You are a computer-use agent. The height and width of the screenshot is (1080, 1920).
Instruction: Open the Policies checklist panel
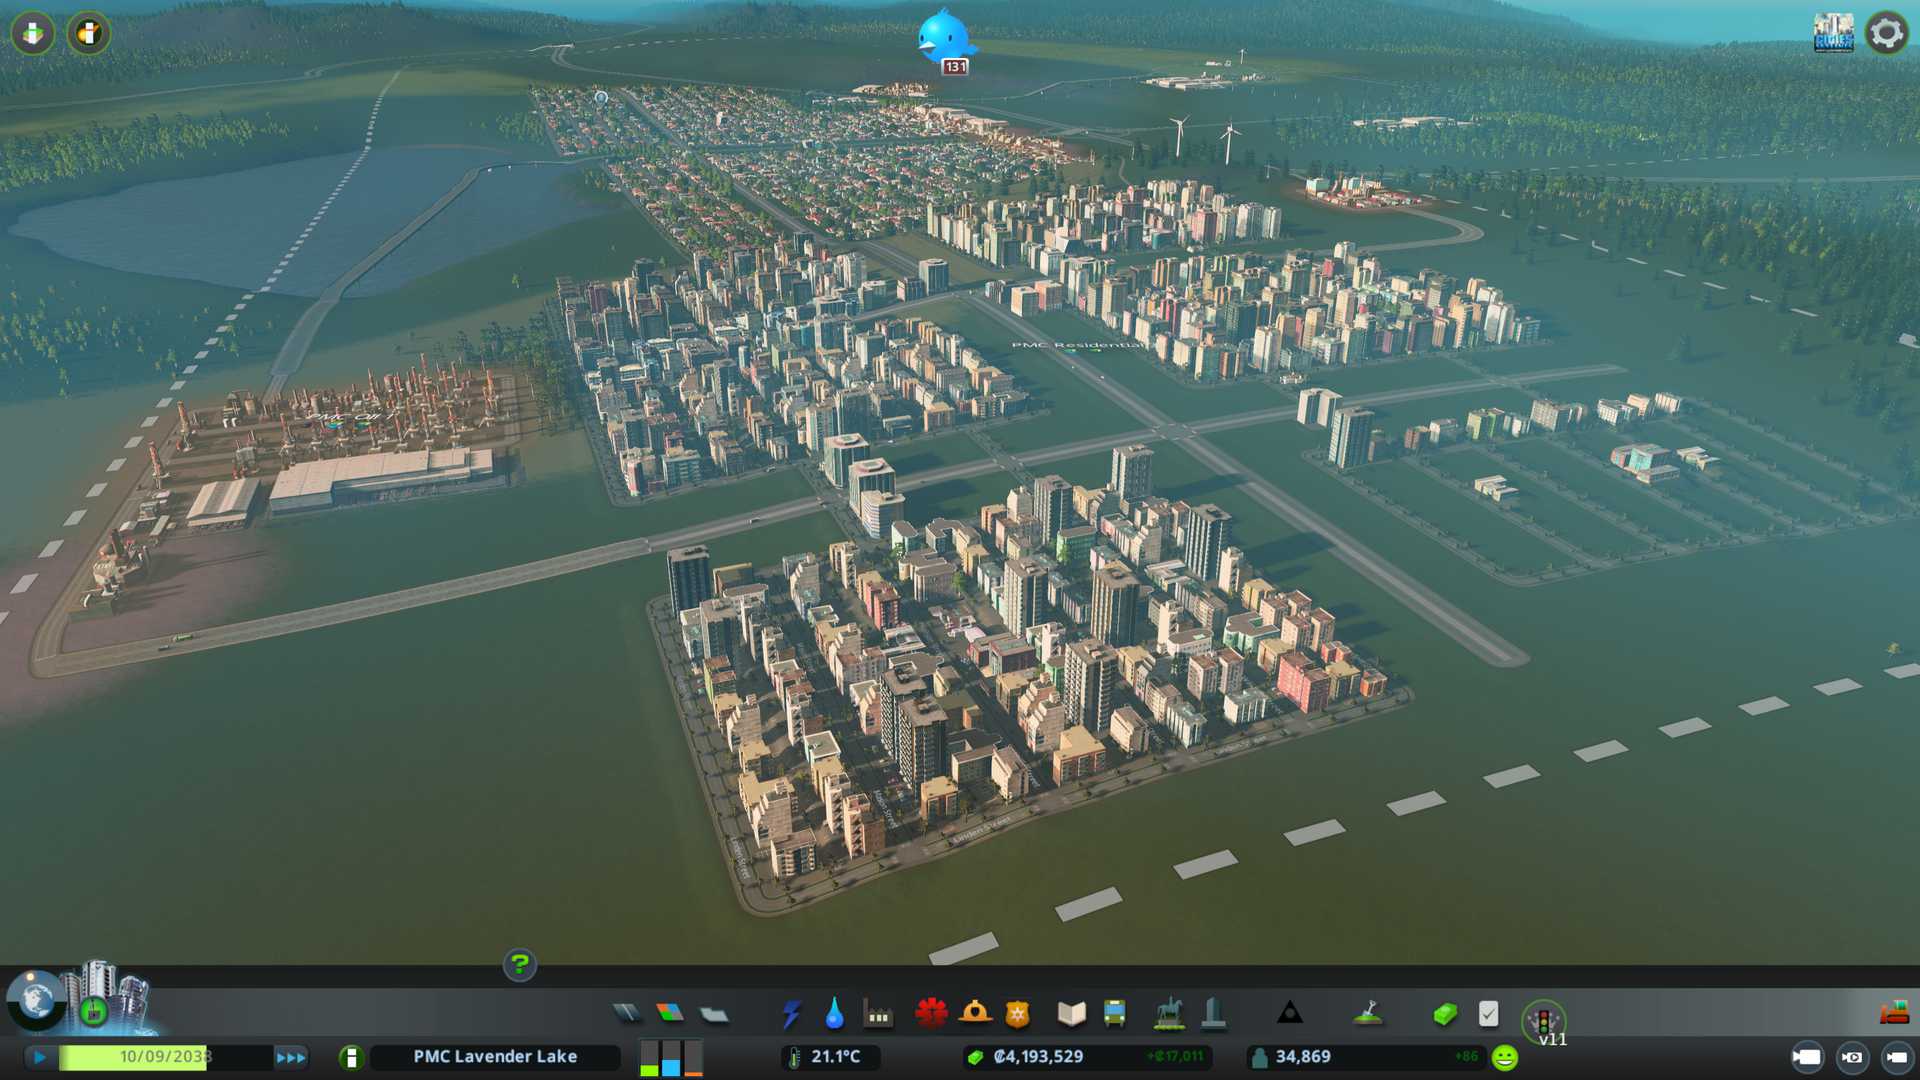(1488, 1014)
